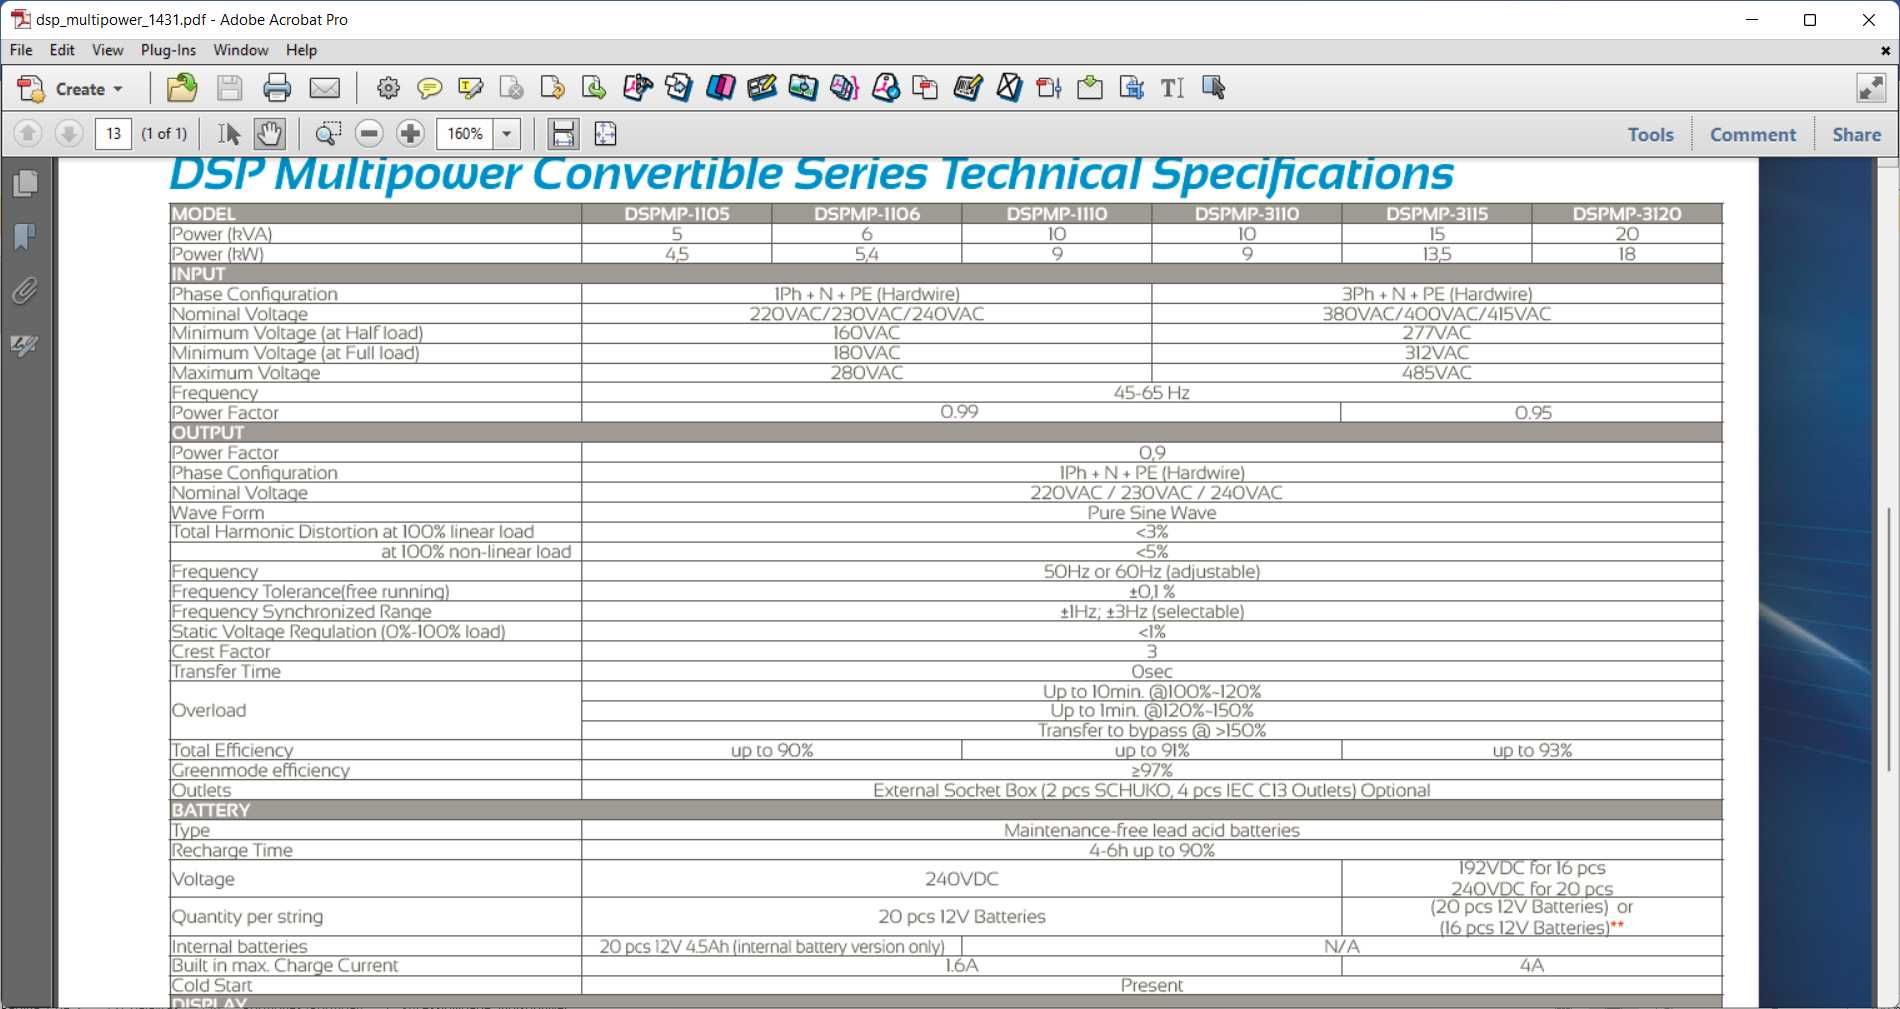Click the rotate pages icon
Viewport: 1900px width, 1009px height.
click(552, 89)
